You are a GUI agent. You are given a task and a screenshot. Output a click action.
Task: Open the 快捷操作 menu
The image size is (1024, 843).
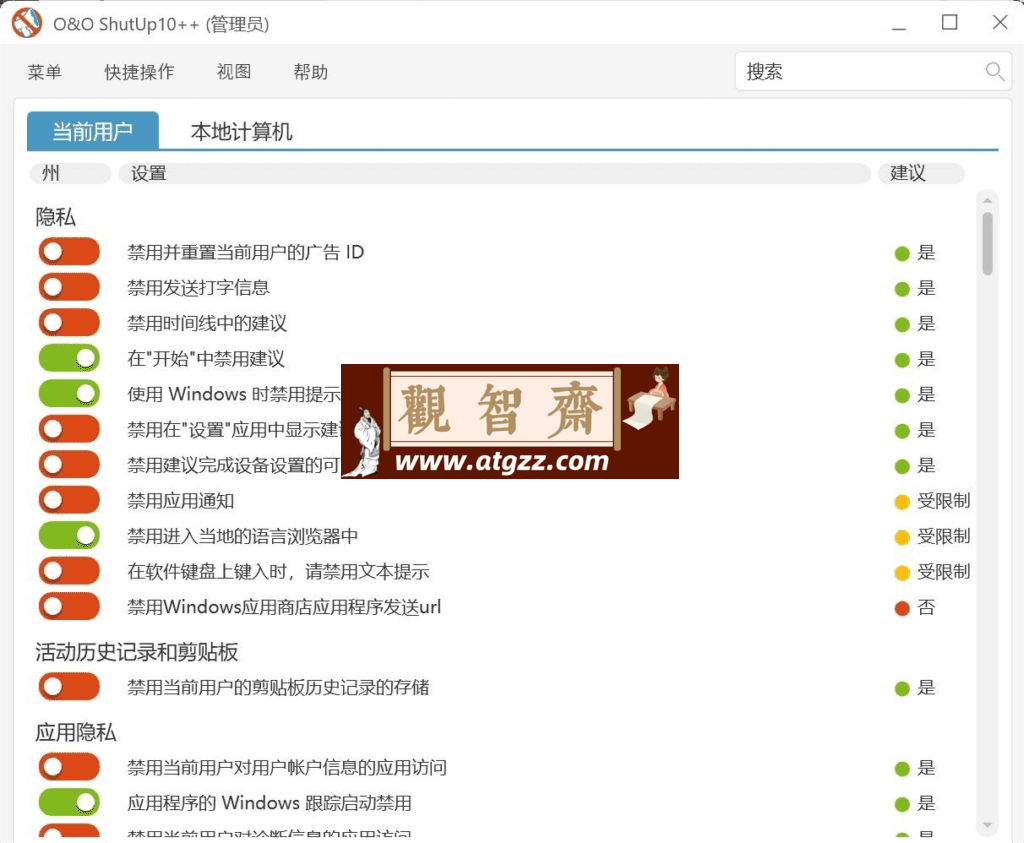point(139,72)
